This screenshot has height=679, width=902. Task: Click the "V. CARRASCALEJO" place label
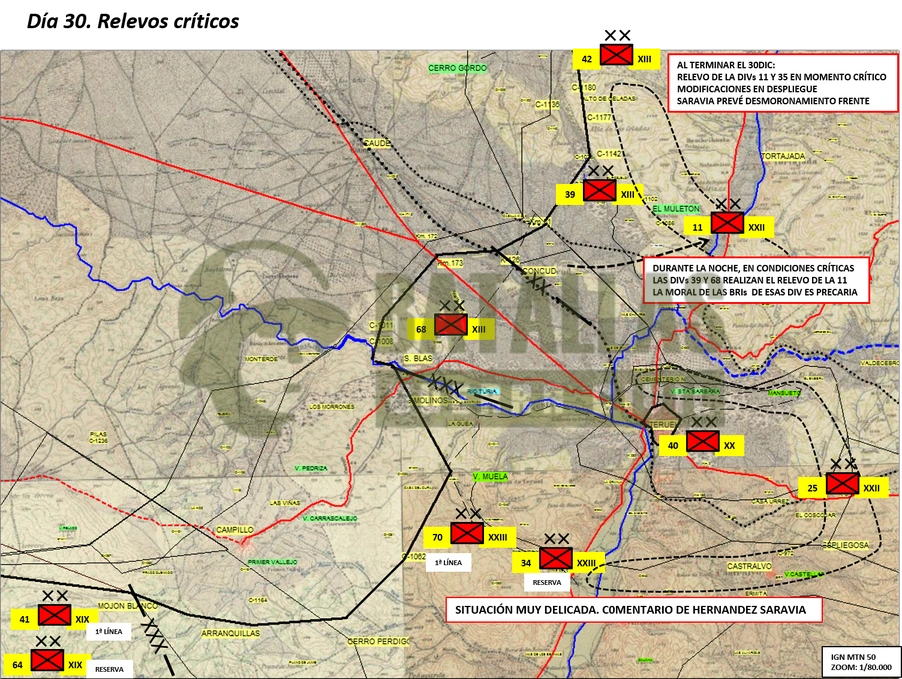330,518
